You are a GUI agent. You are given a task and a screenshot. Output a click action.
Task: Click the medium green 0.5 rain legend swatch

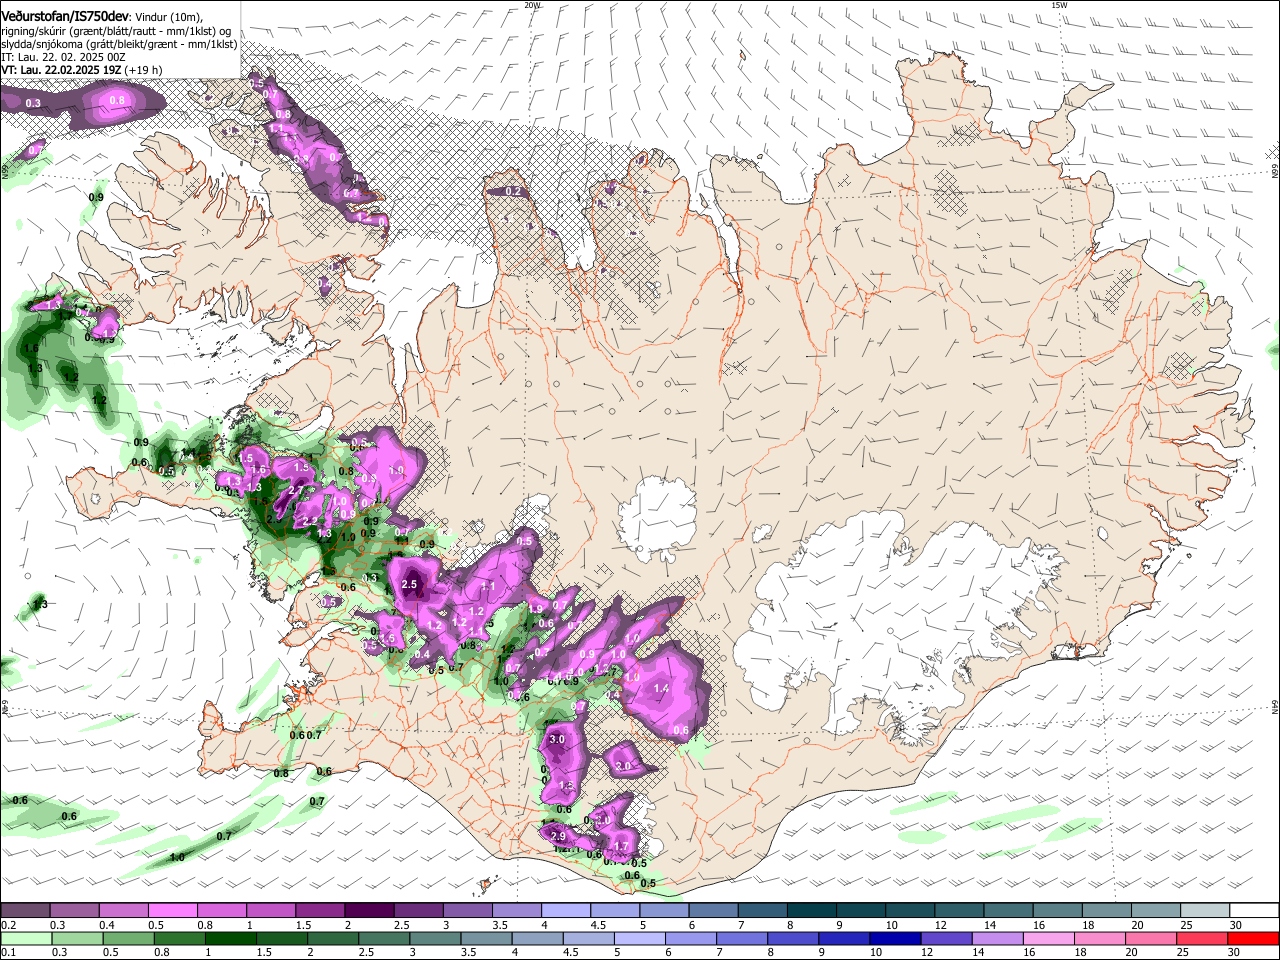[x=128, y=938]
